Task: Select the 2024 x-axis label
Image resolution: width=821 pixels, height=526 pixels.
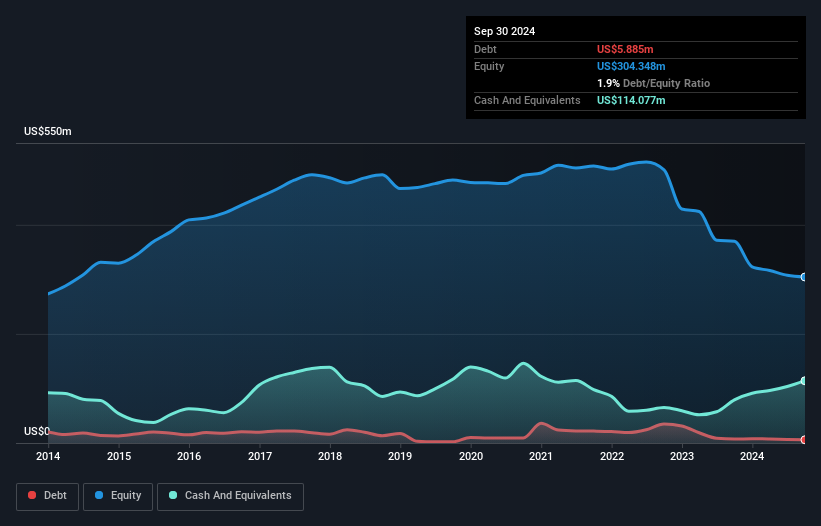Action: pyautogui.click(x=752, y=456)
